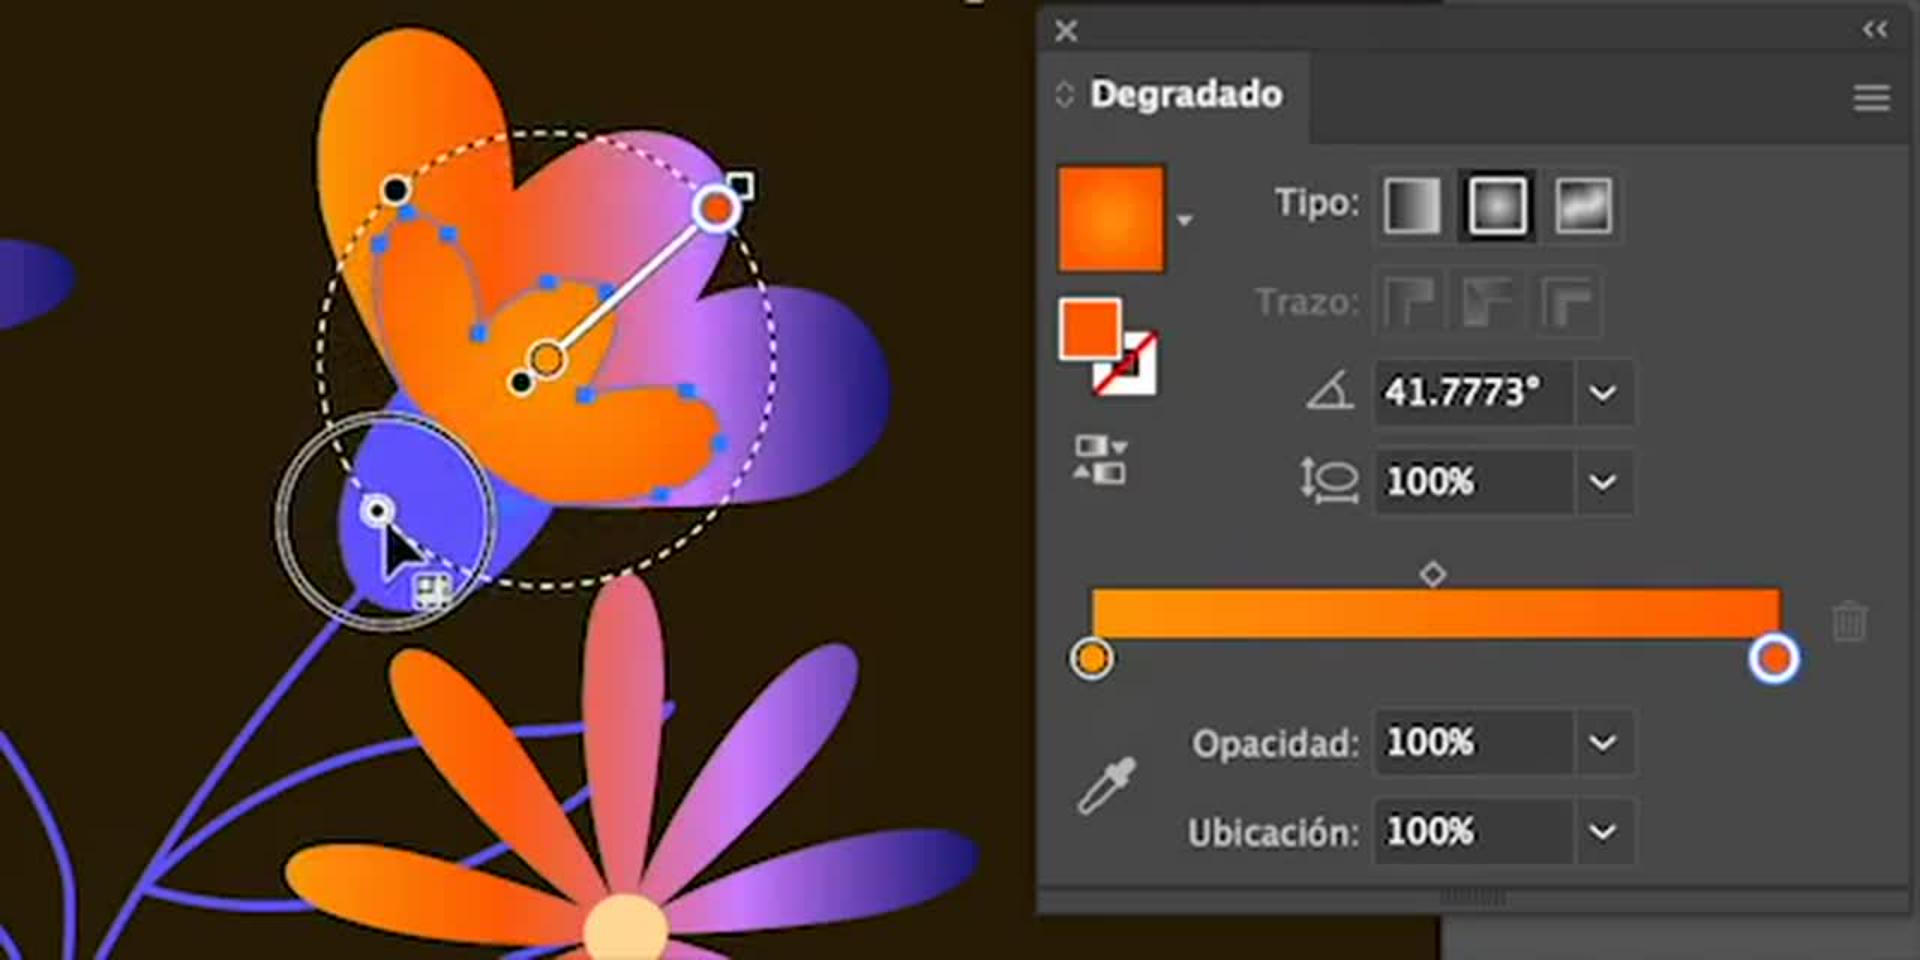Select the radial gradient type icon

coord(1496,206)
